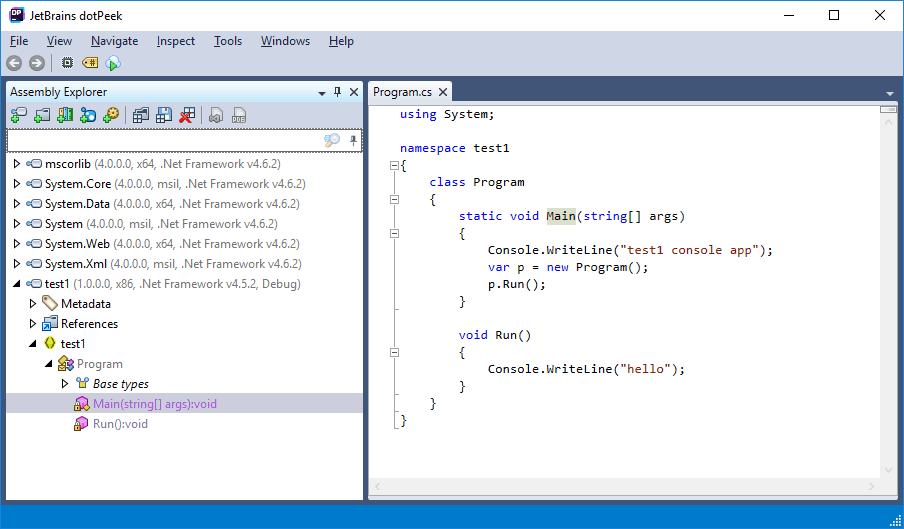The height and width of the screenshot is (529, 904).
Task: Collapse the test1 assembly tree node
Action: point(16,284)
